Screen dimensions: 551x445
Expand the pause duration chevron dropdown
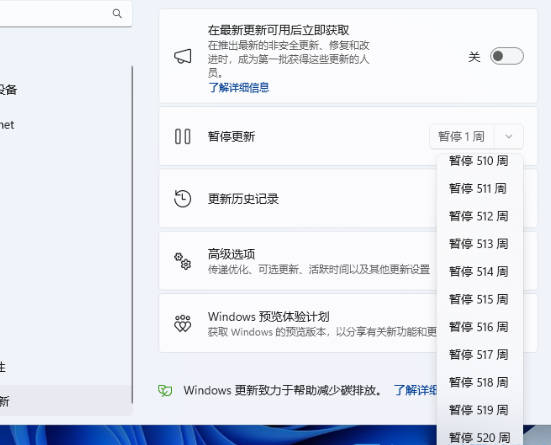[x=508, y=136]
